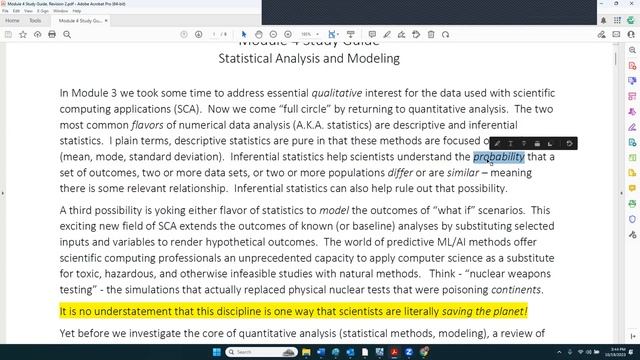
Task: Send file by email envelope icon
Action: [616, 35]
